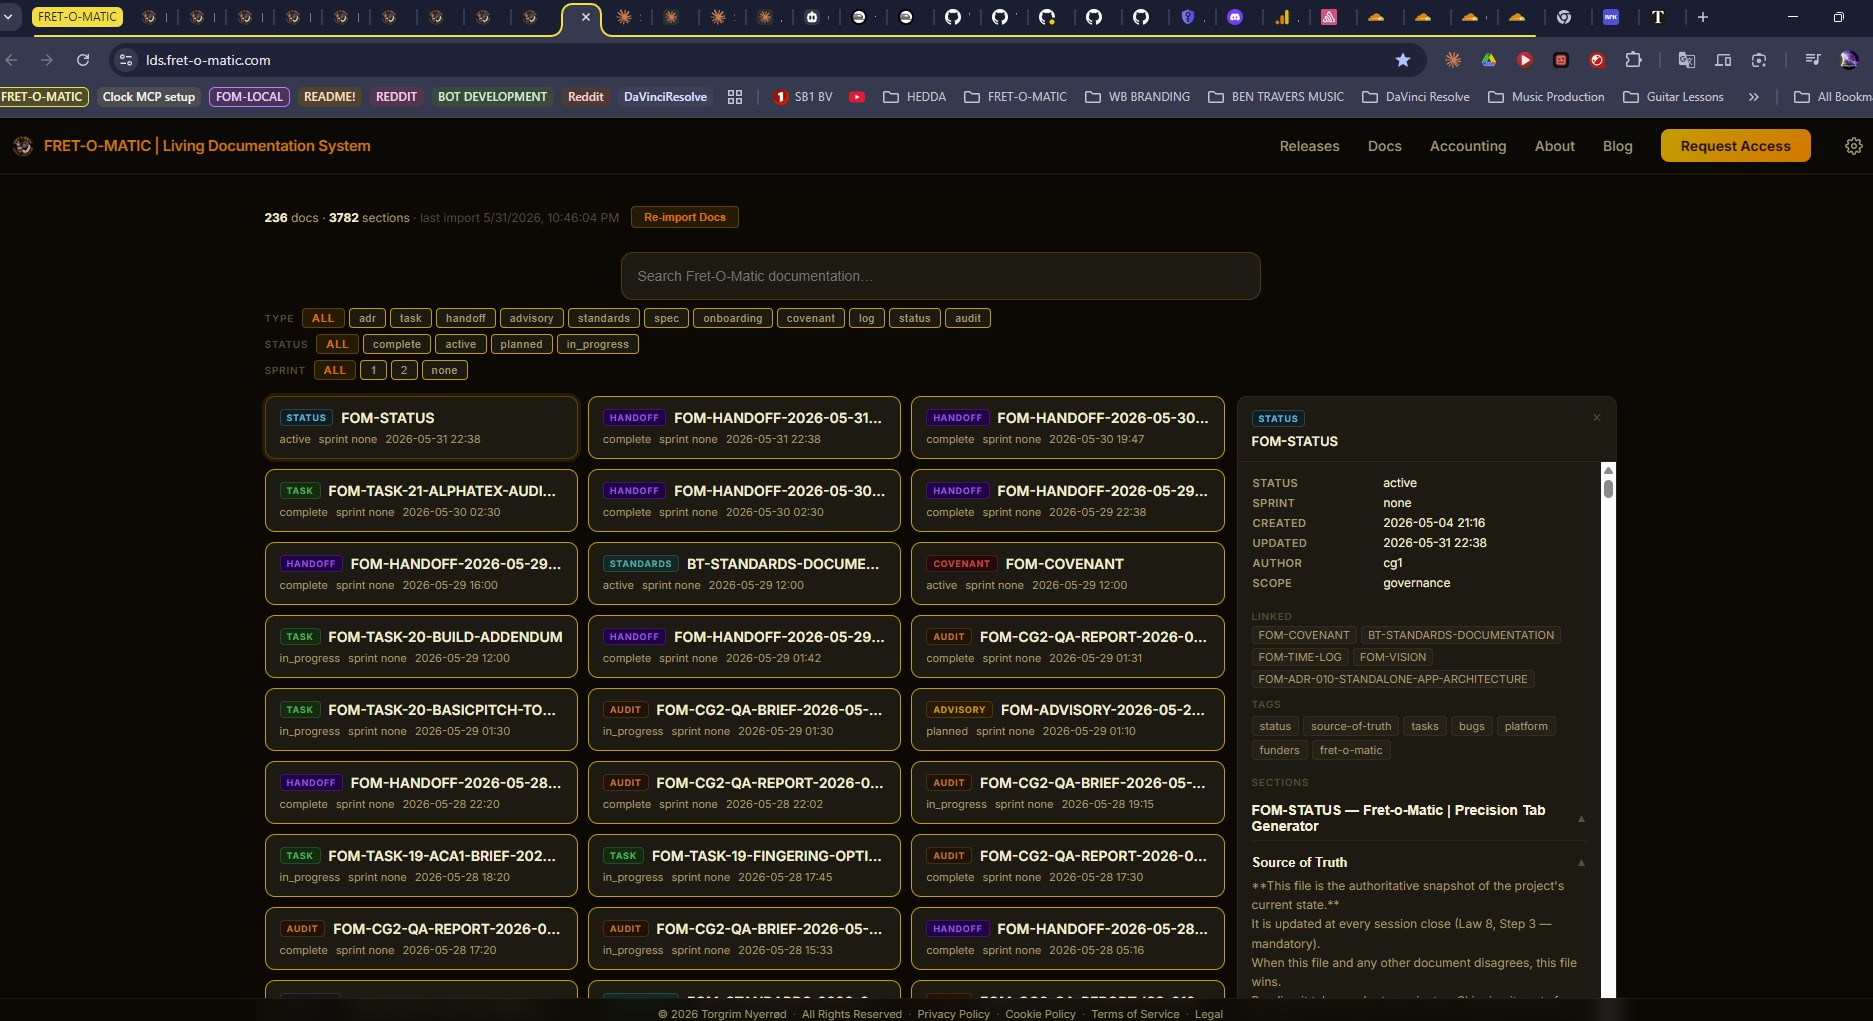1873x1021 pixels.
Task: Close the current active browser tab
Action: click(585, 17)
